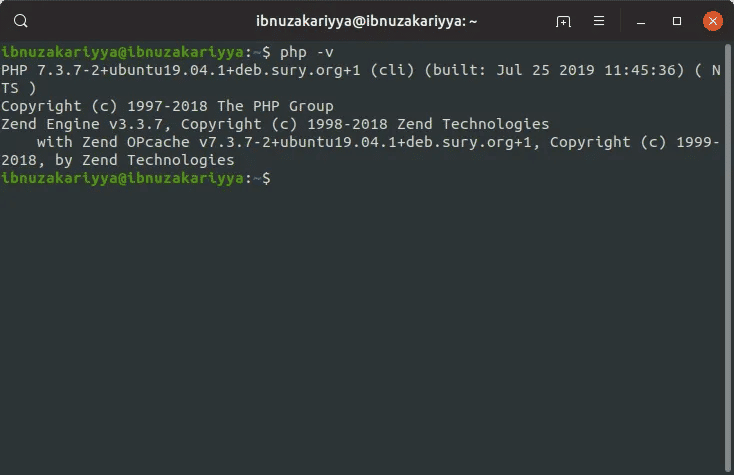This screenshot has width=734, height=475.
Task: Place cursor after the final $ prompt
Action: pyautogui.click(x=277, y=178)
